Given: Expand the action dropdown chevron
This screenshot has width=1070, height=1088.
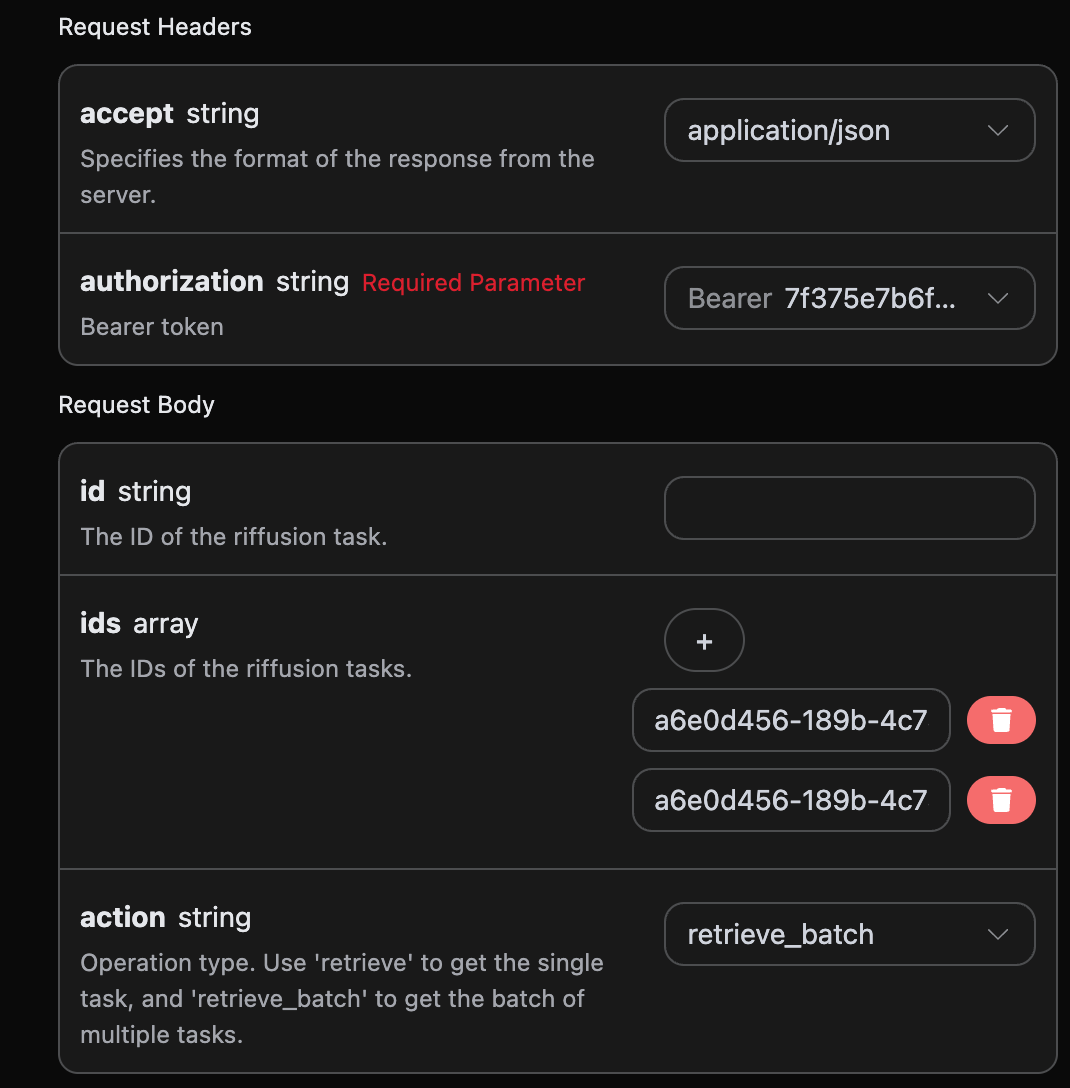Looking at the screenshot, I should (997, 934).
